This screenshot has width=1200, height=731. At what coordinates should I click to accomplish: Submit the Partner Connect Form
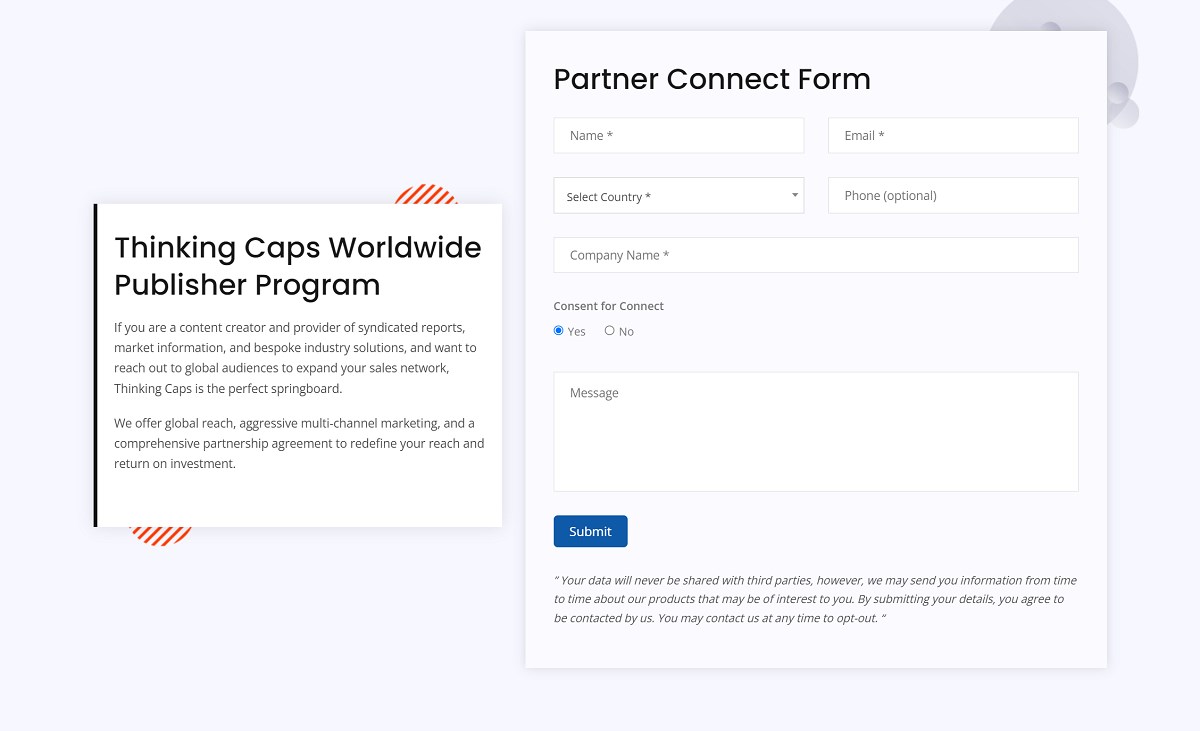coord(590,531)
